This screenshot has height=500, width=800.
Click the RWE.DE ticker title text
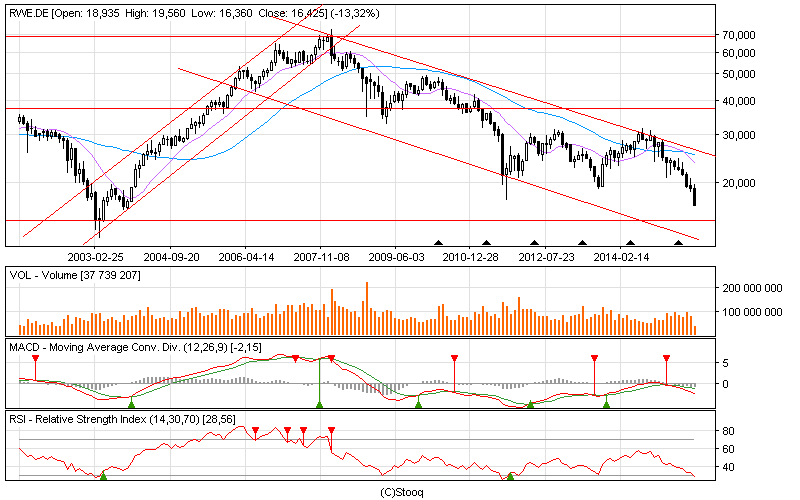click(29, 13)
